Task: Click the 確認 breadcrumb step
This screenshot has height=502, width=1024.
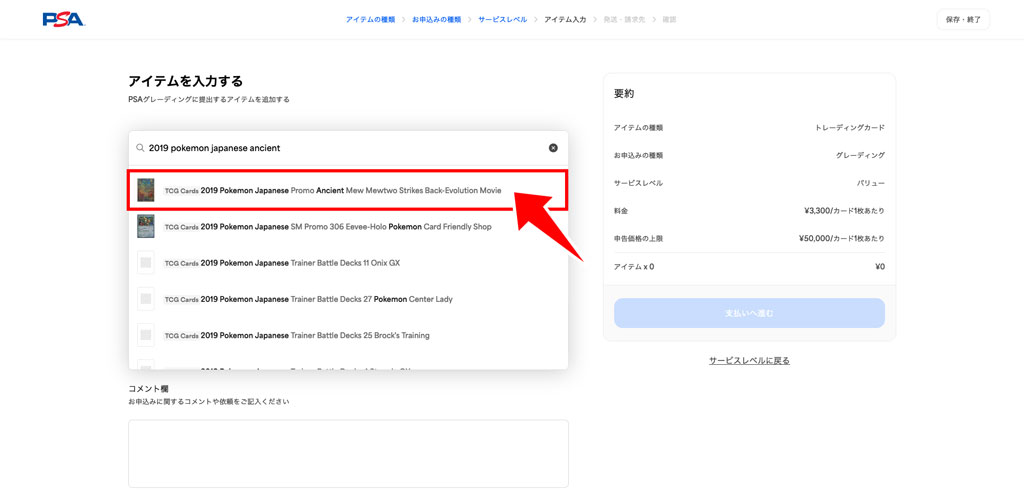Action: click(669, 20)
